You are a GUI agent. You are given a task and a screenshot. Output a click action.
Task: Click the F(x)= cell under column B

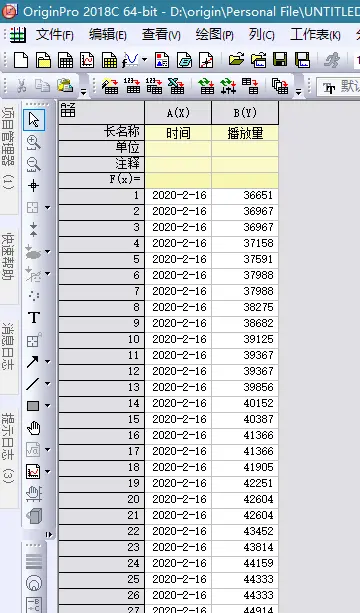(x=245, y=180)
